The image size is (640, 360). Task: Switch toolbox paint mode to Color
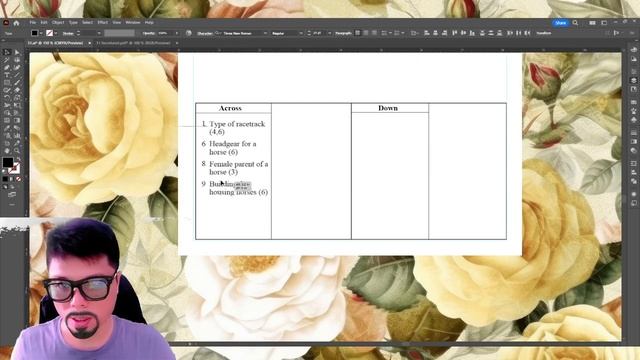coord(5,179)
